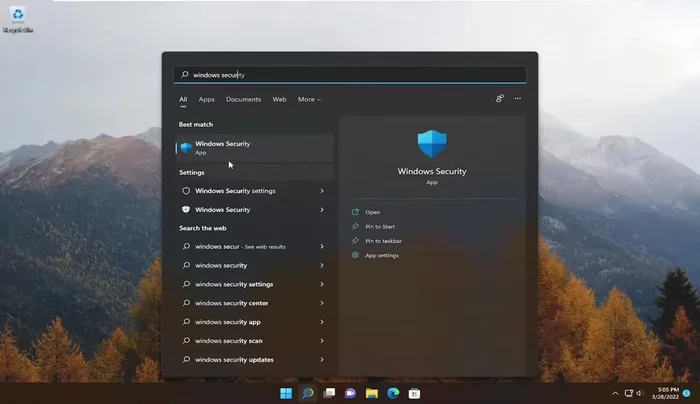700x404 pixels.
Task: Switch to the Apps tab
Action: [x=206, y=99]
